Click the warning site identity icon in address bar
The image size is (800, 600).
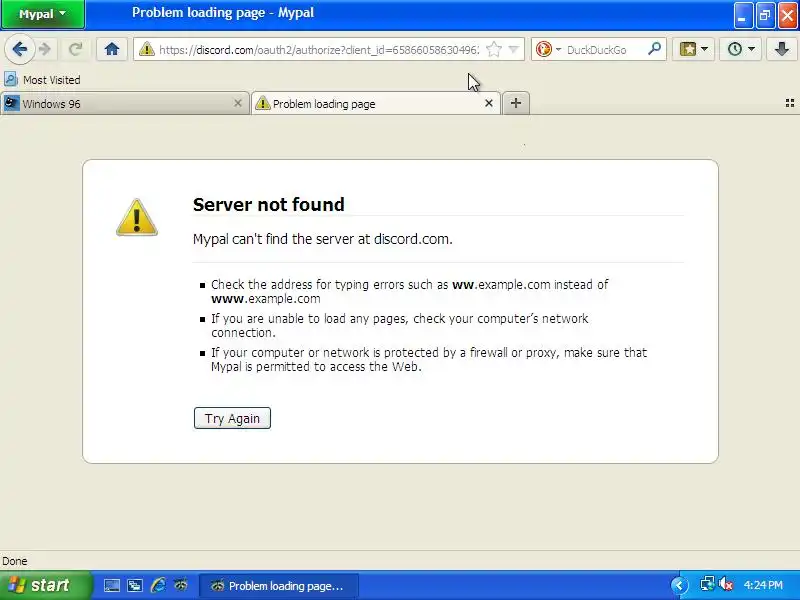[146, 49]
